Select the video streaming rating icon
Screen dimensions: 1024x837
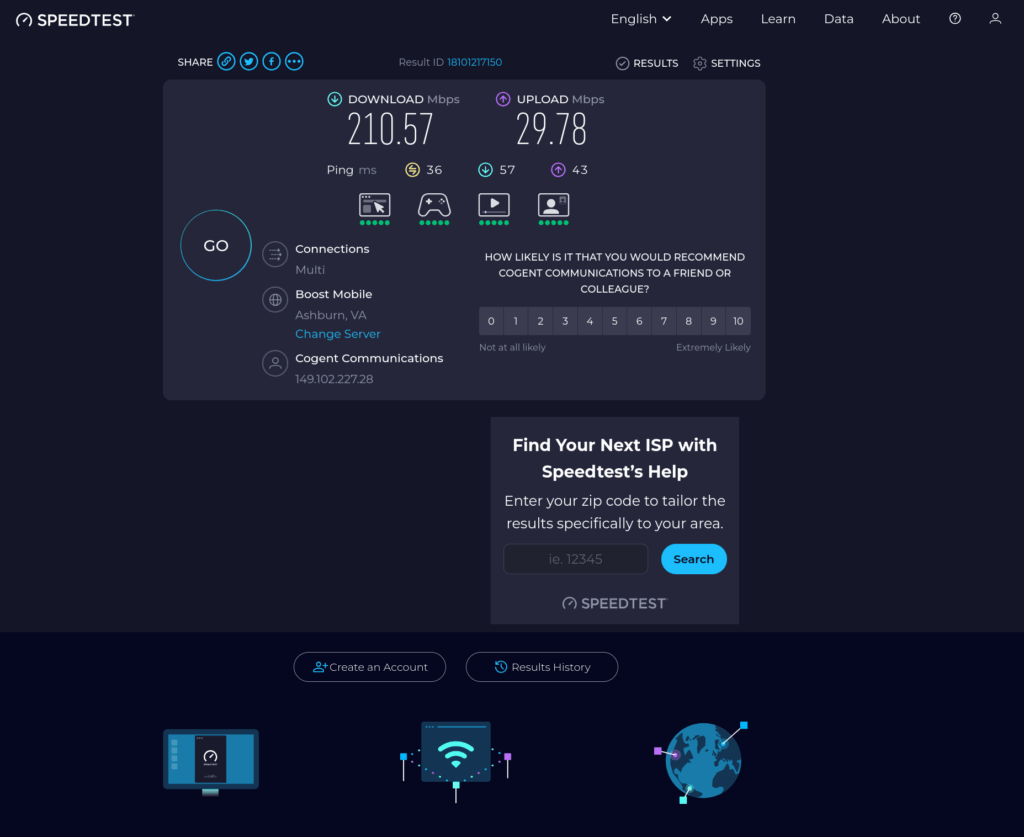pos(494,208)
